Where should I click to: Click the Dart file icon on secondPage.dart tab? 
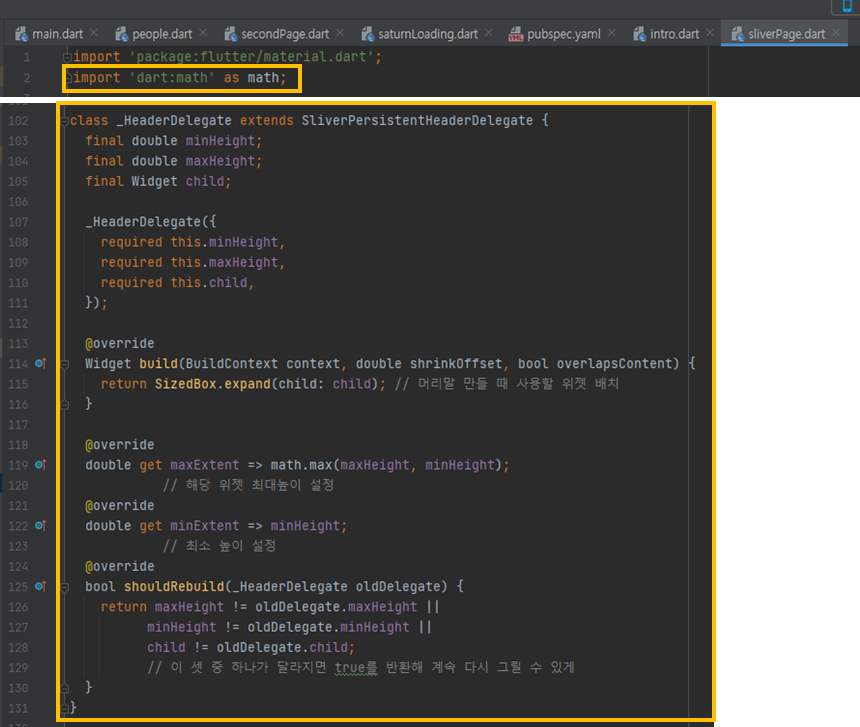pyautogui.click(x=230, y=34)
